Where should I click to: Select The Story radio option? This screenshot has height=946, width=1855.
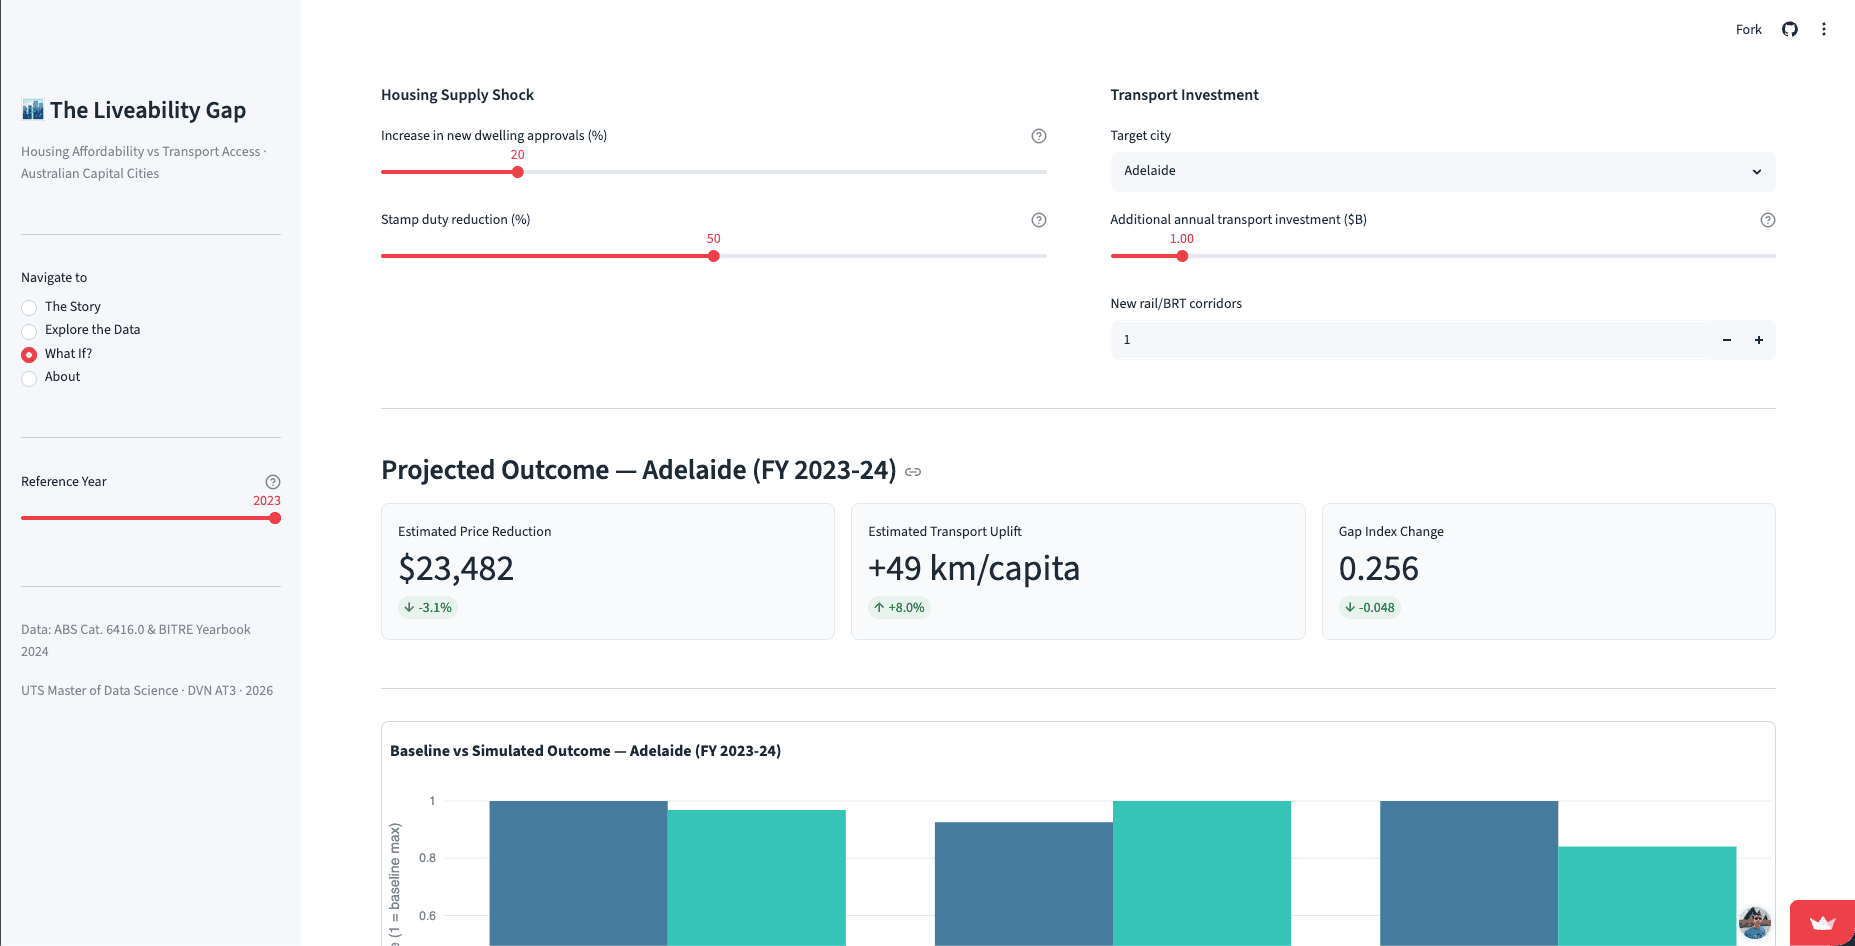pyautogui.click(x=29, y=308)
